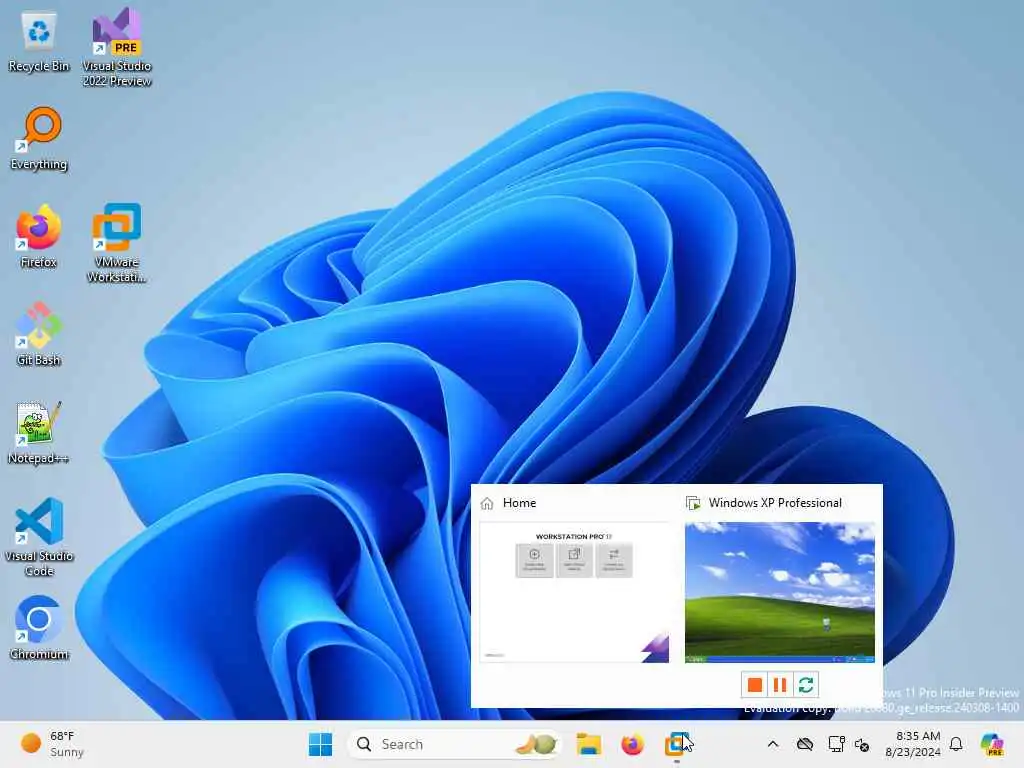Screen dimensions: 1024x768
Task: Open the Copilot Preview taskbar icon
Action: click(x=992, y=744)
